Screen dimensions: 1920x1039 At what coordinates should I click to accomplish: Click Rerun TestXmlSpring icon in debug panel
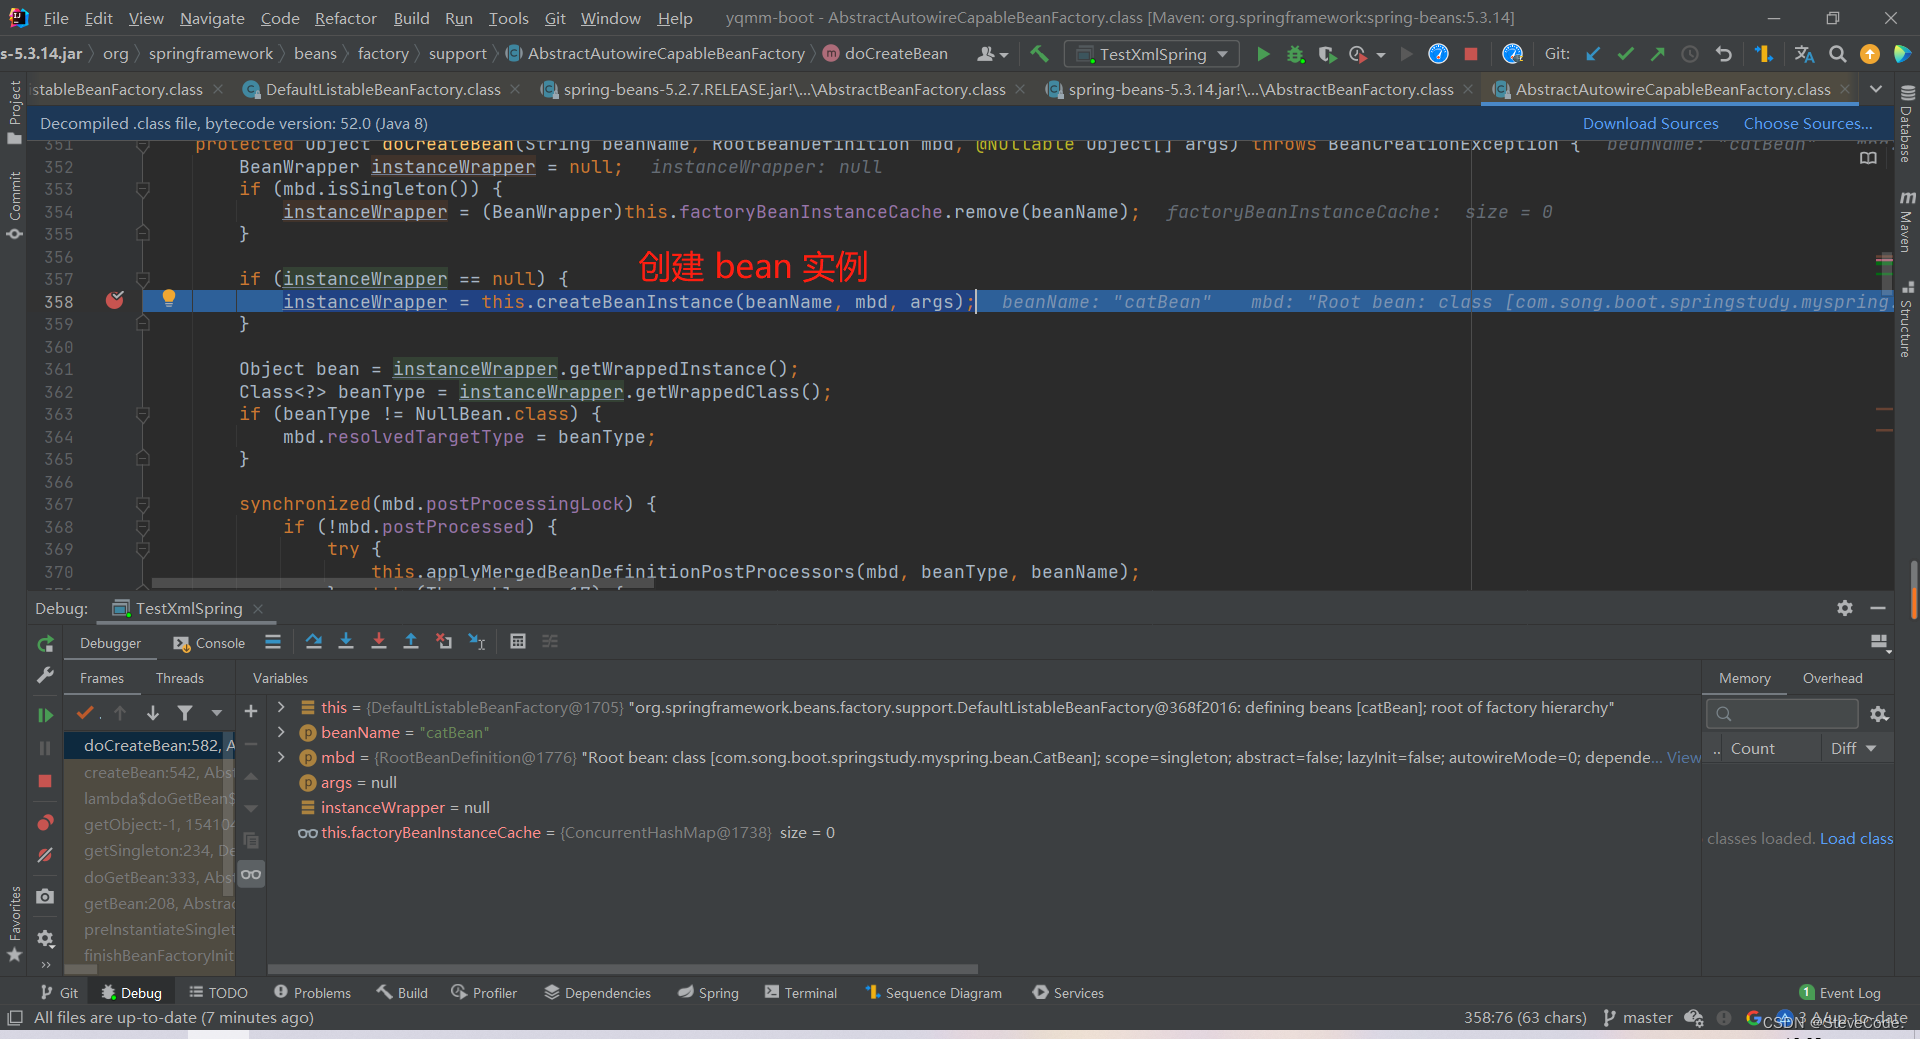[45, 644]
